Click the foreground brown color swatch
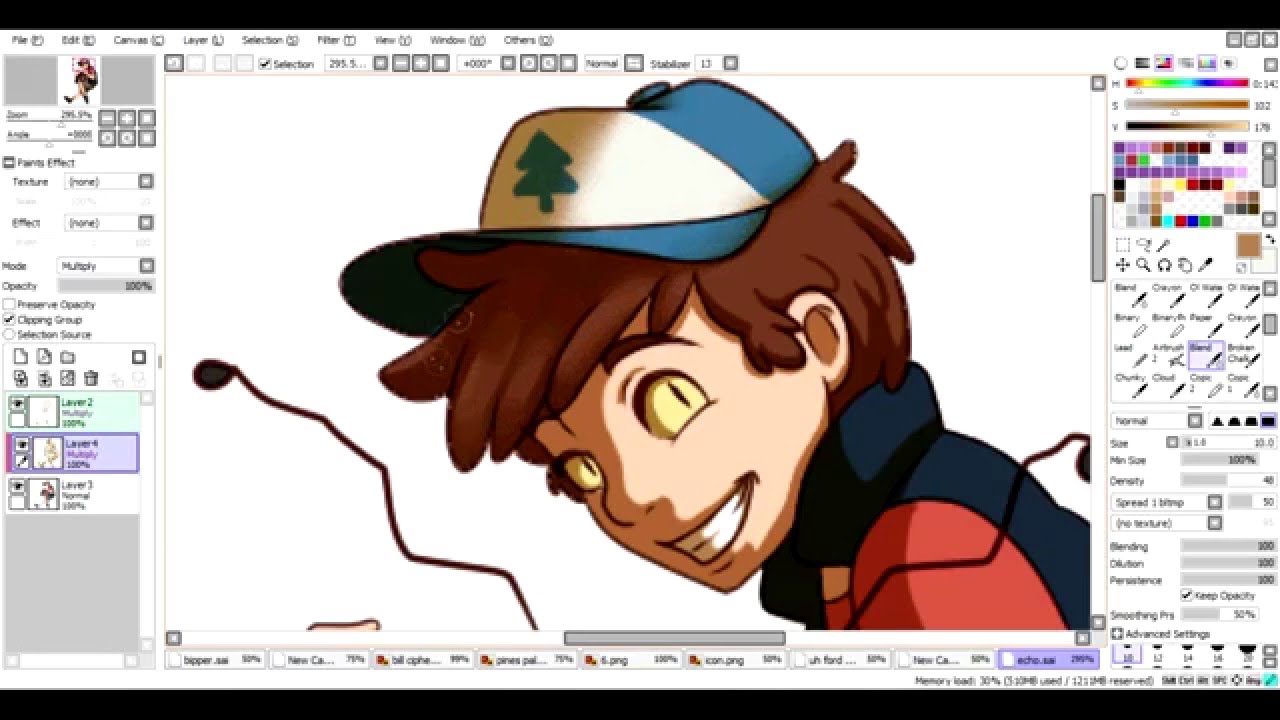Viewport: 1280px width, 720px height. click(x=1248, y=245)
